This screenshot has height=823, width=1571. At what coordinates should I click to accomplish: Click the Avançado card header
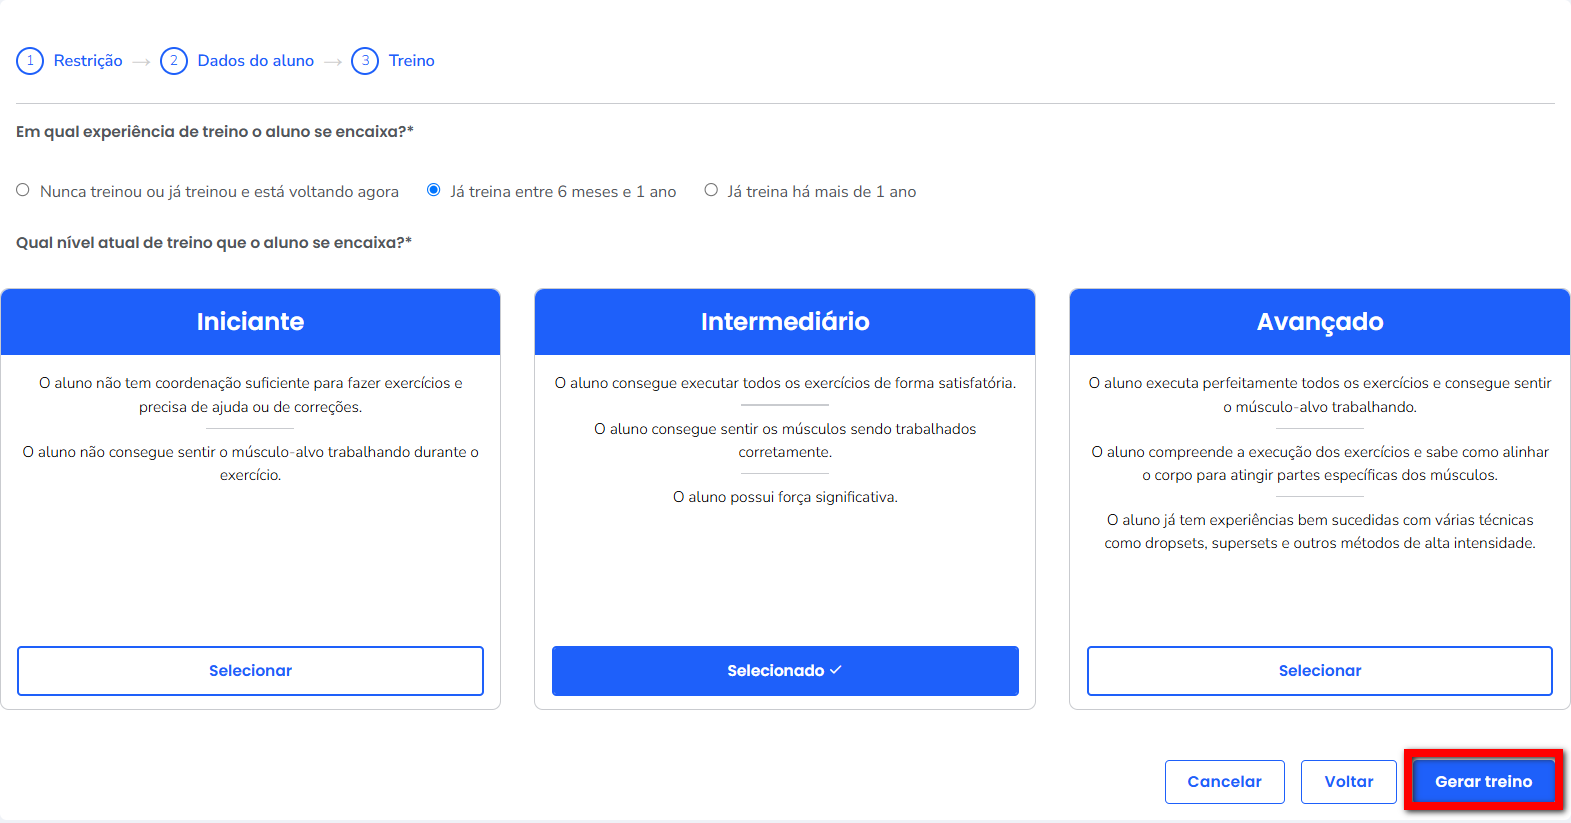[1320, 322]
